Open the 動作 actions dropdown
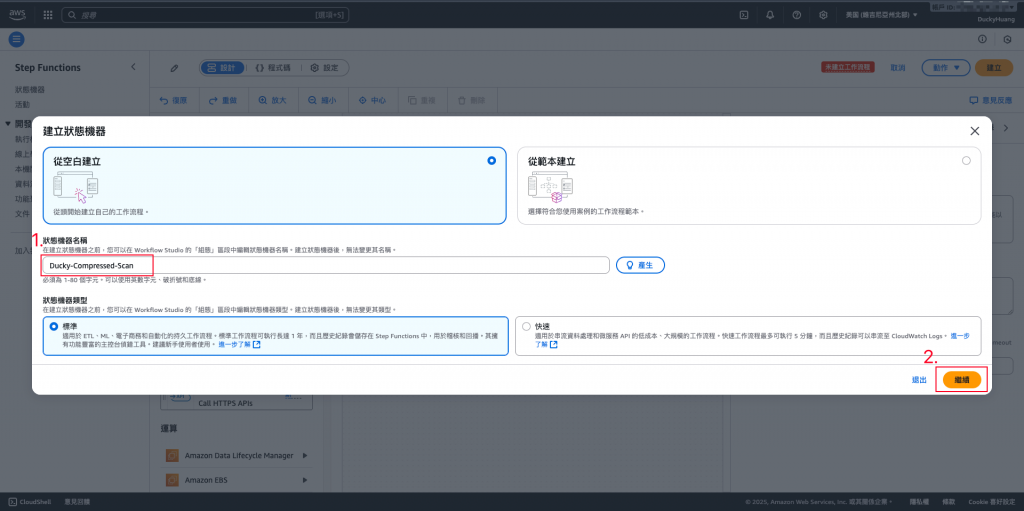Image resolution: width=1024 pixels, height=511 pixels. coord(946,68)
